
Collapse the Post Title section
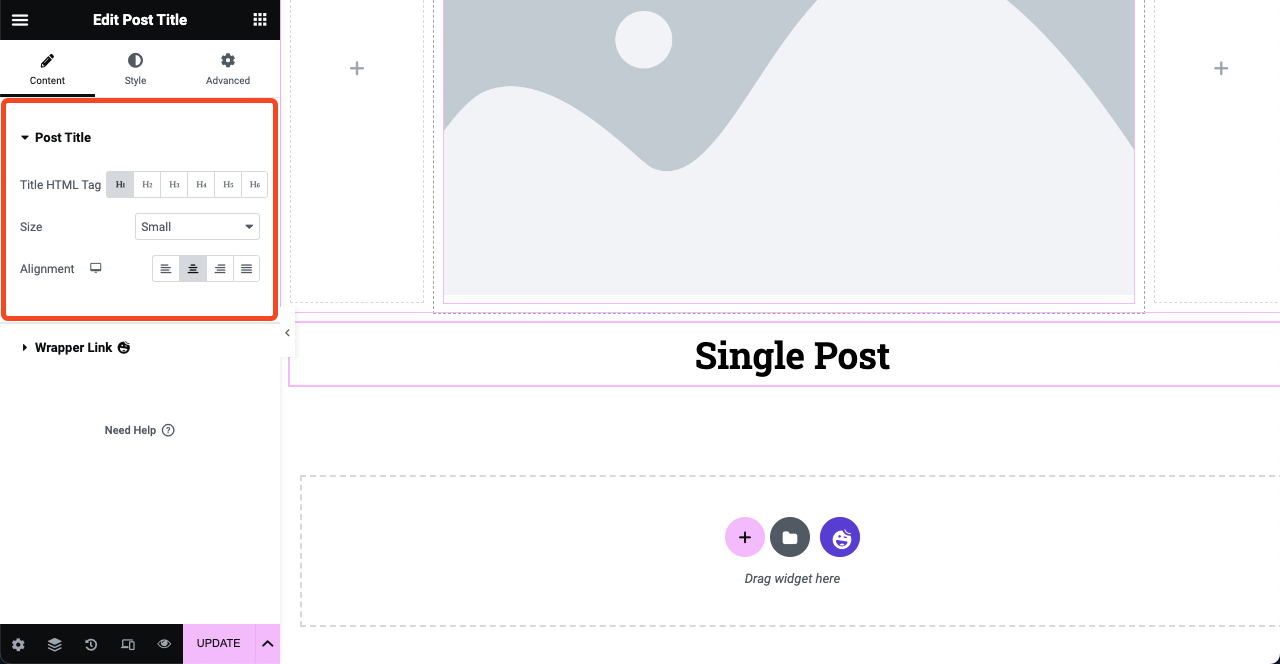click(x=62, y=138)
